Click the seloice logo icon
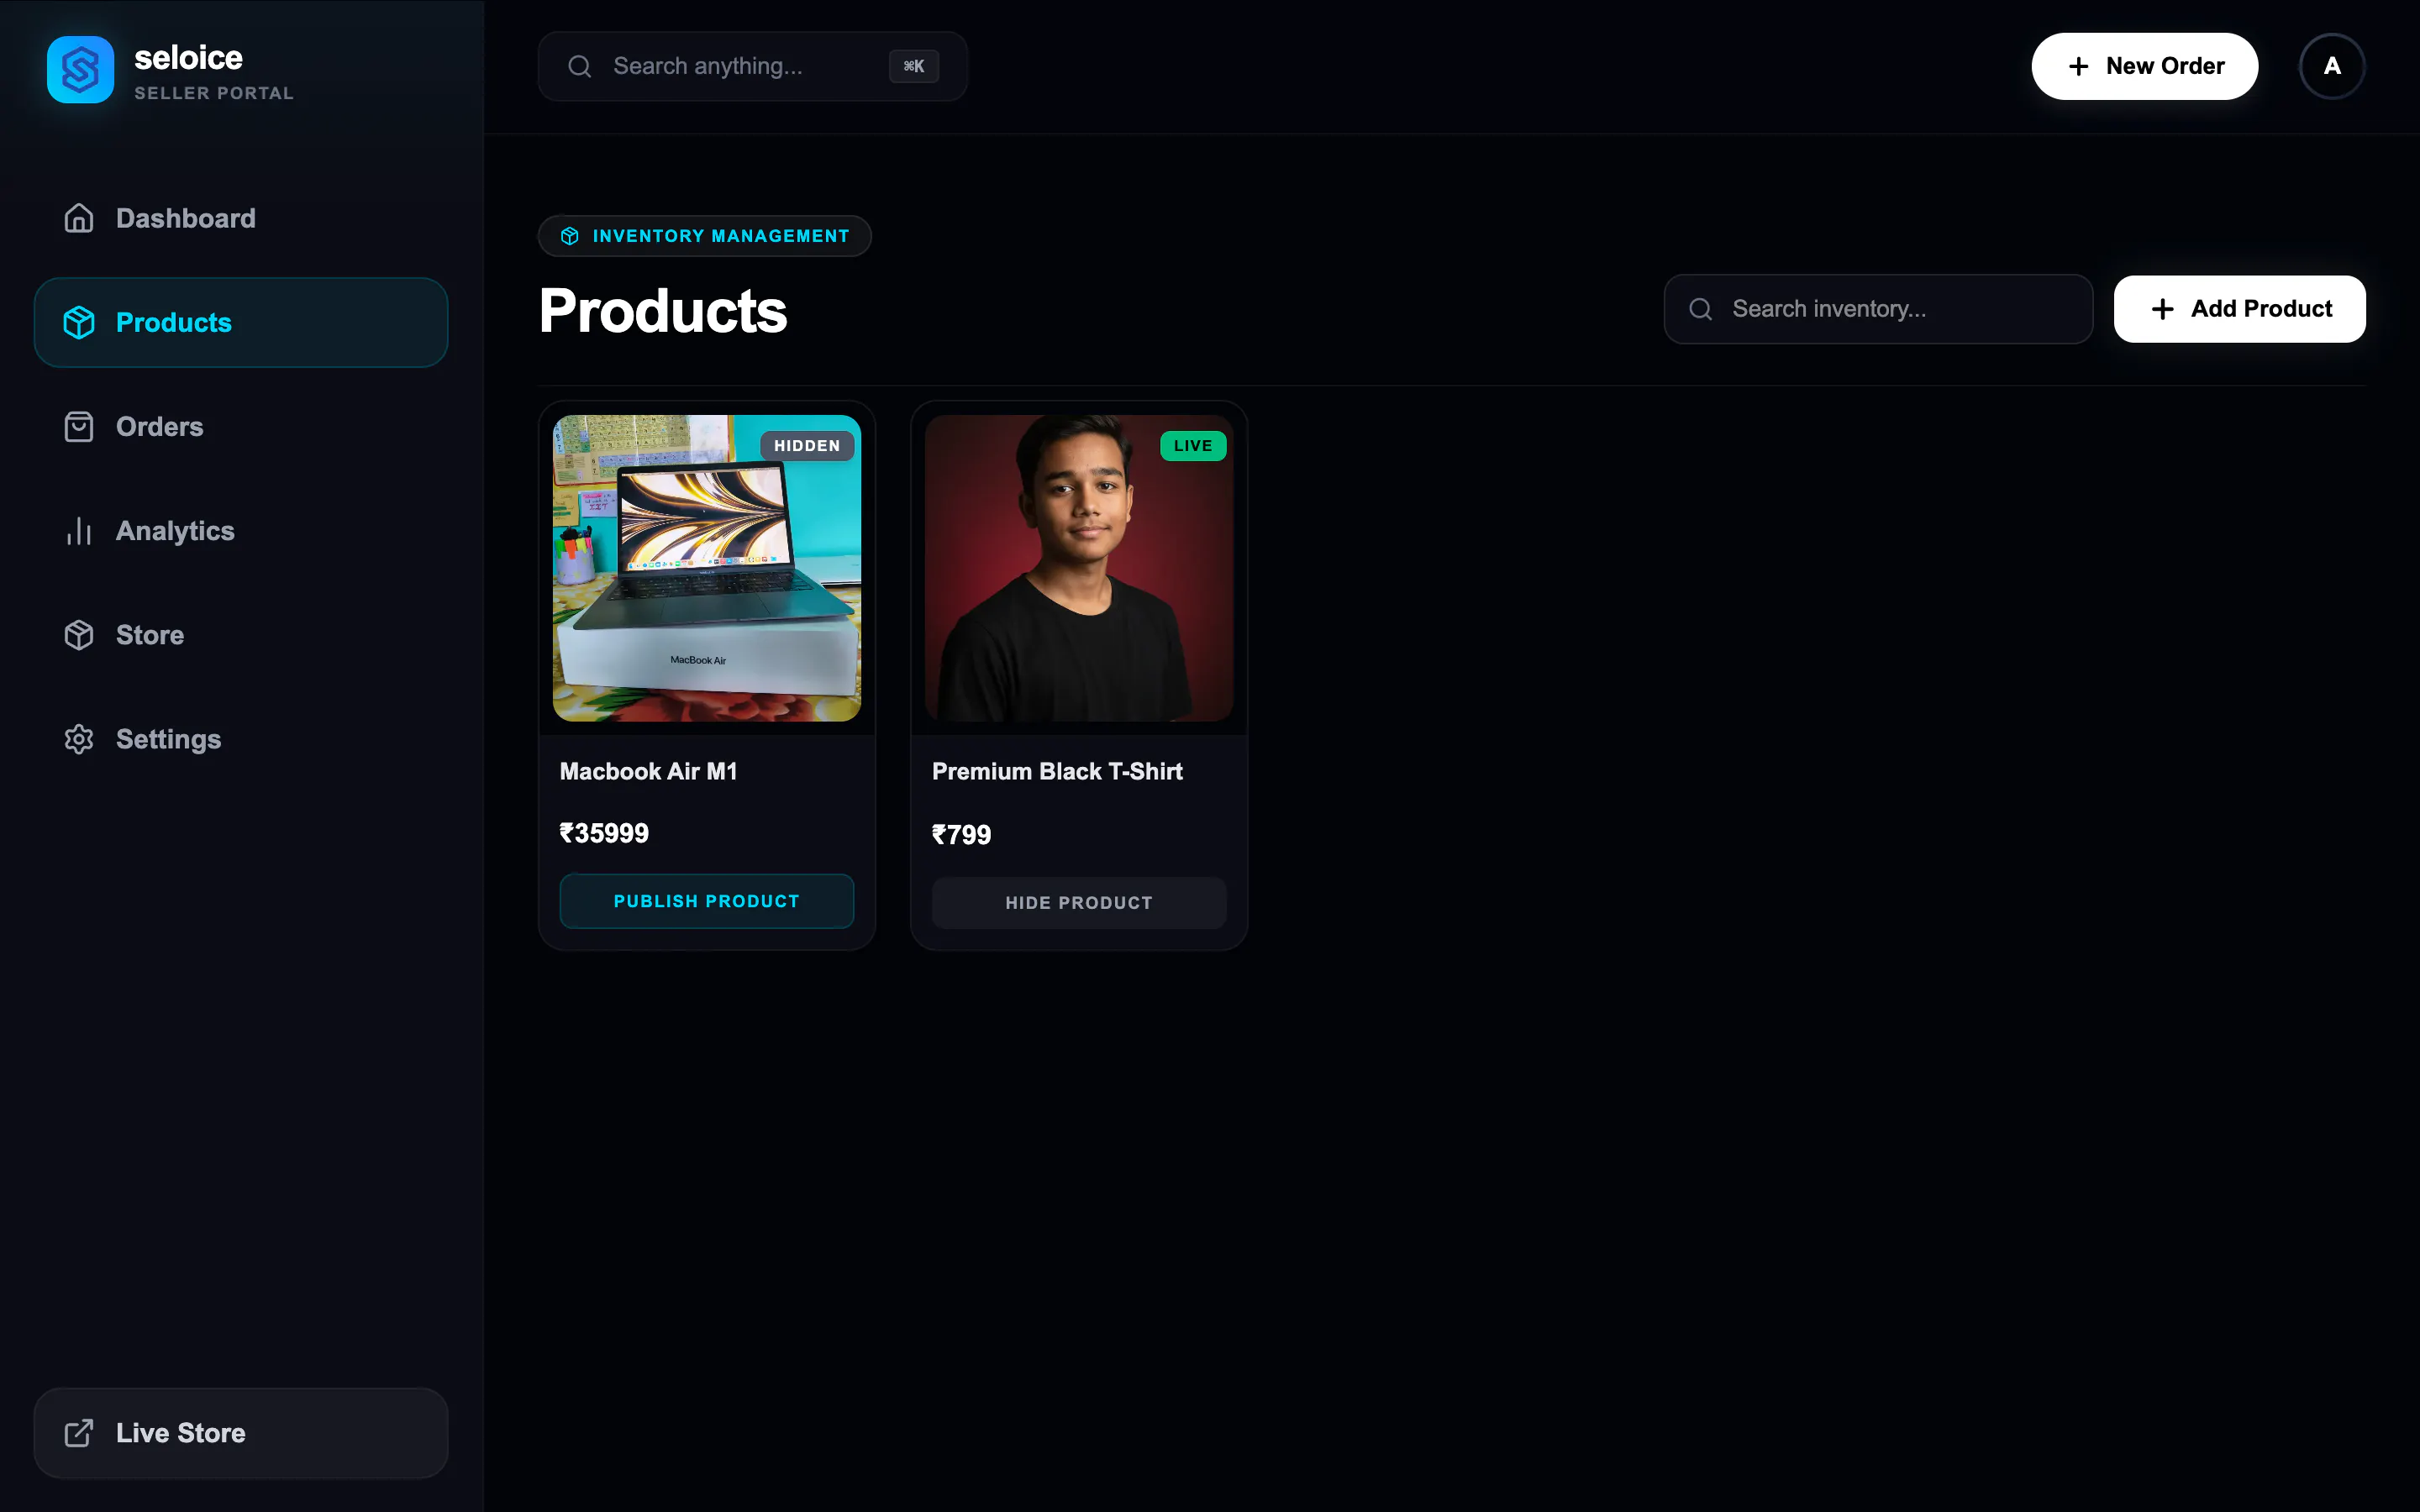This screenshot has width=2420, height=1512. [x=80, y=69]
